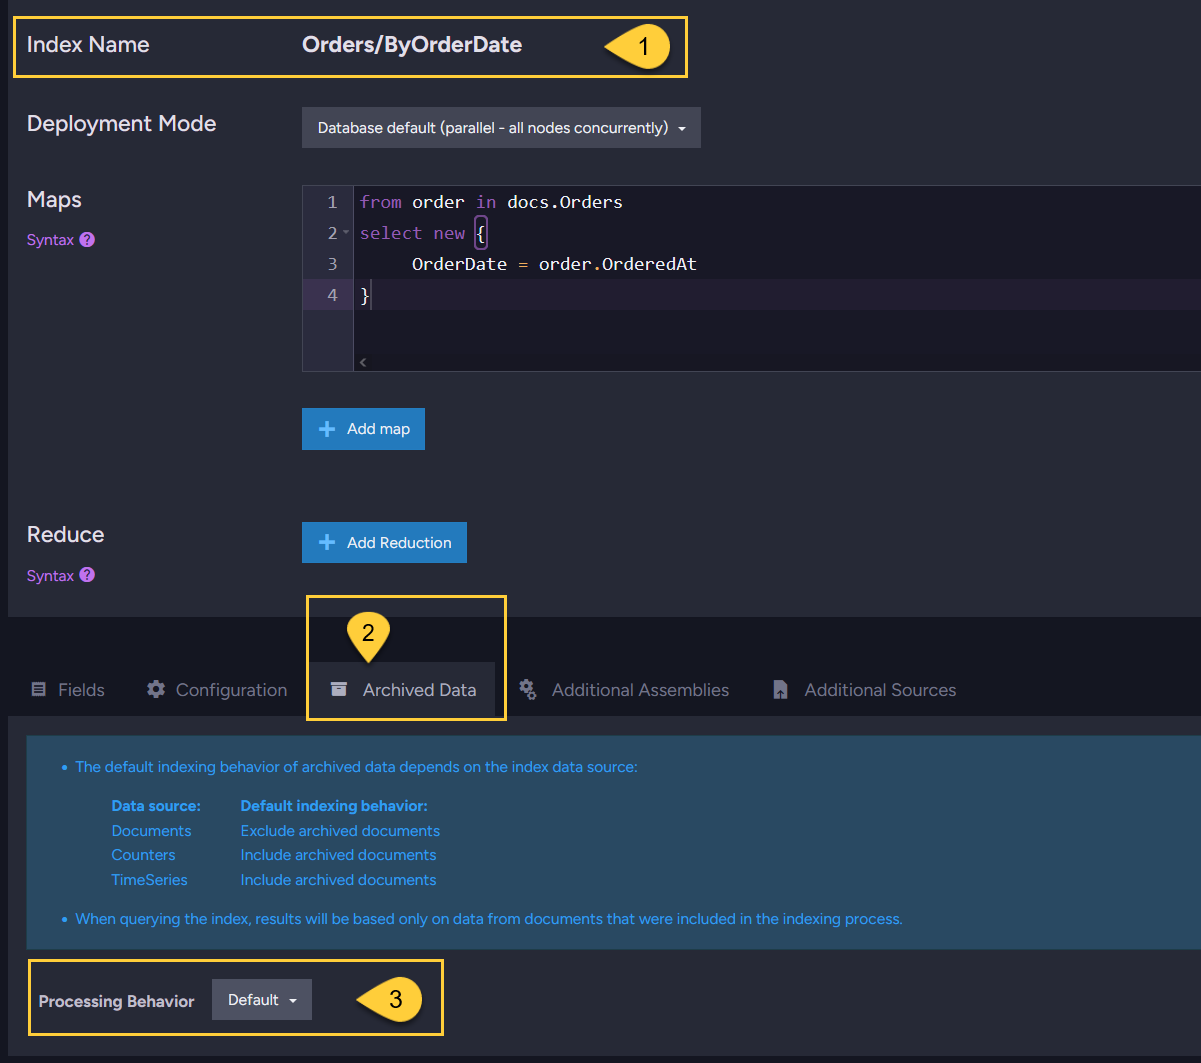Select the Archived Data tab
The width and height of the screenshot is (1201, 1063).
[x=403, y=690]
